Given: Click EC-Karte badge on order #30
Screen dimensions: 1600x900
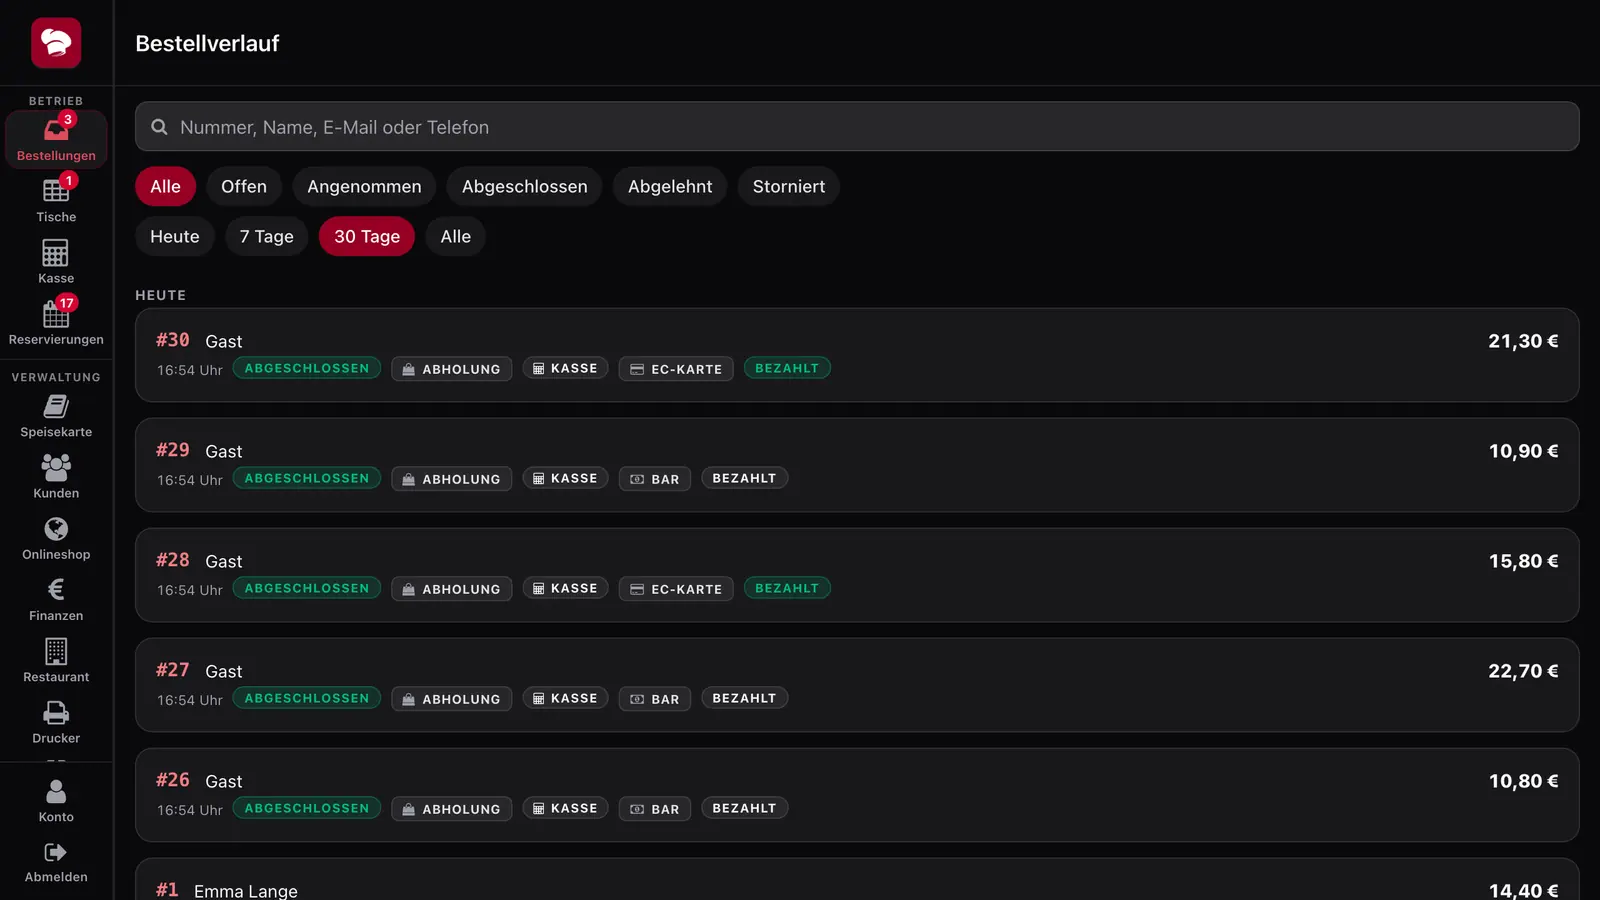Looking at the screenshot, I should [676, 369].
